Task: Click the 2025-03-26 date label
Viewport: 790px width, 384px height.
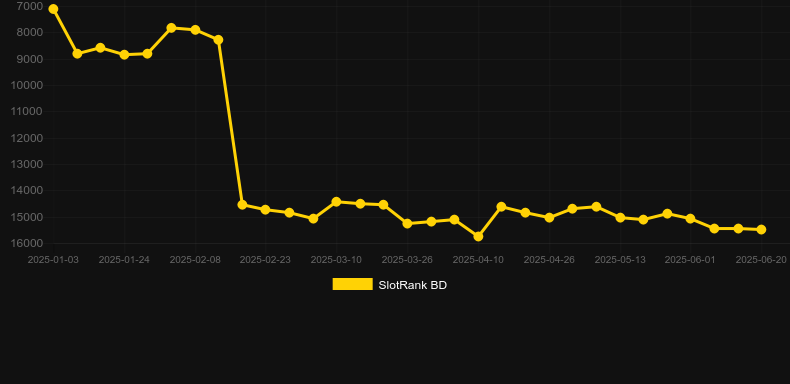Action: coord(407,260)
